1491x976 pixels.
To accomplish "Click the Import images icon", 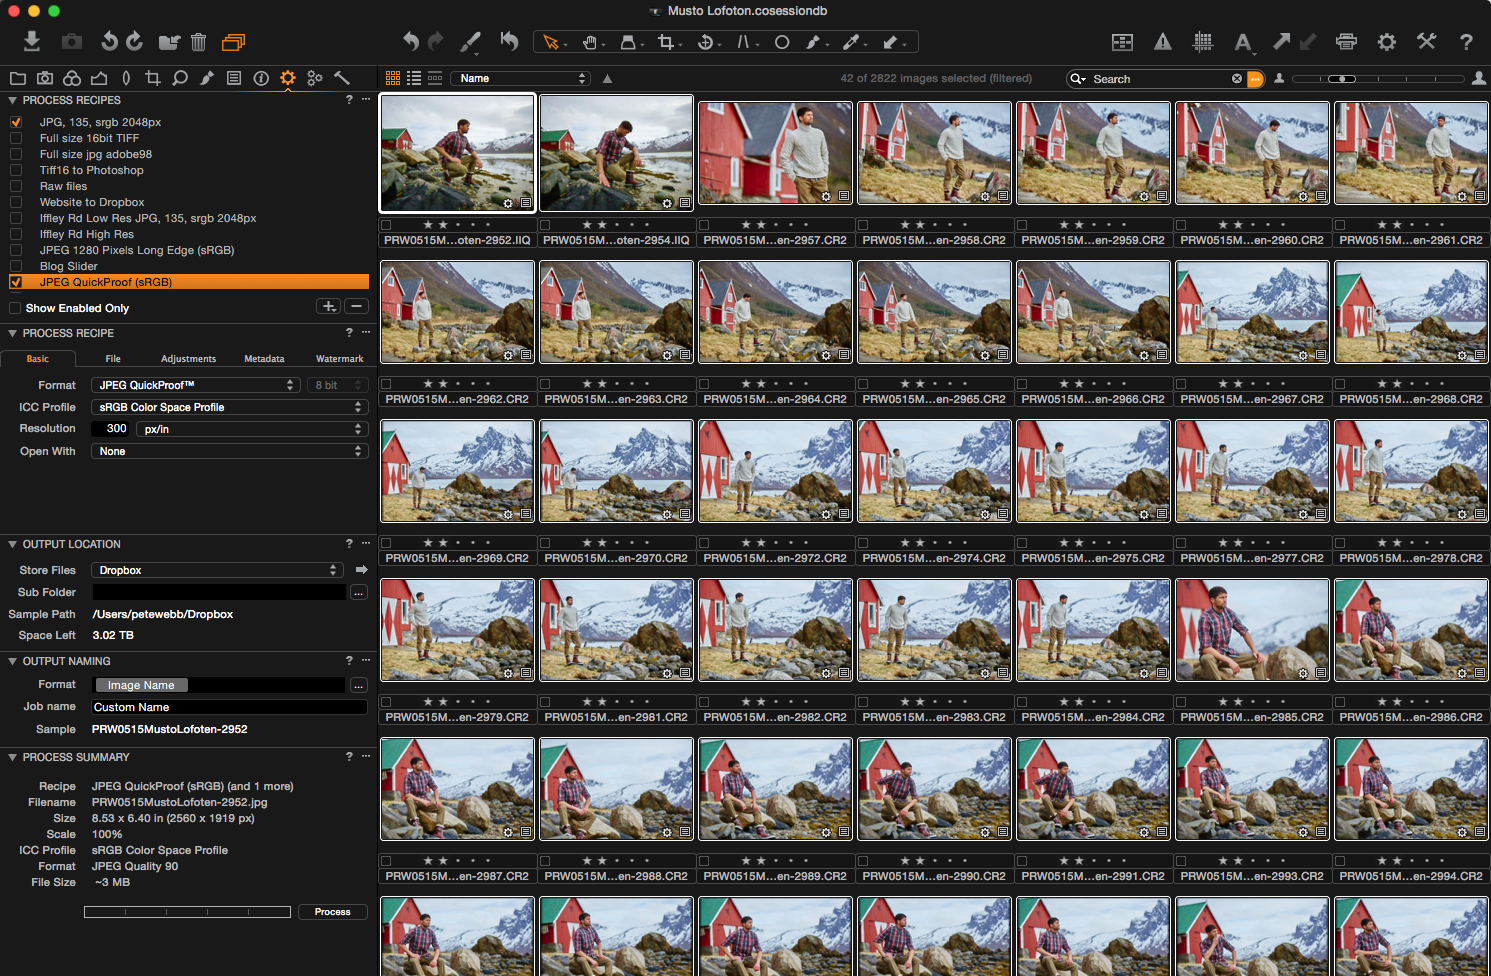I will point(32,41).
